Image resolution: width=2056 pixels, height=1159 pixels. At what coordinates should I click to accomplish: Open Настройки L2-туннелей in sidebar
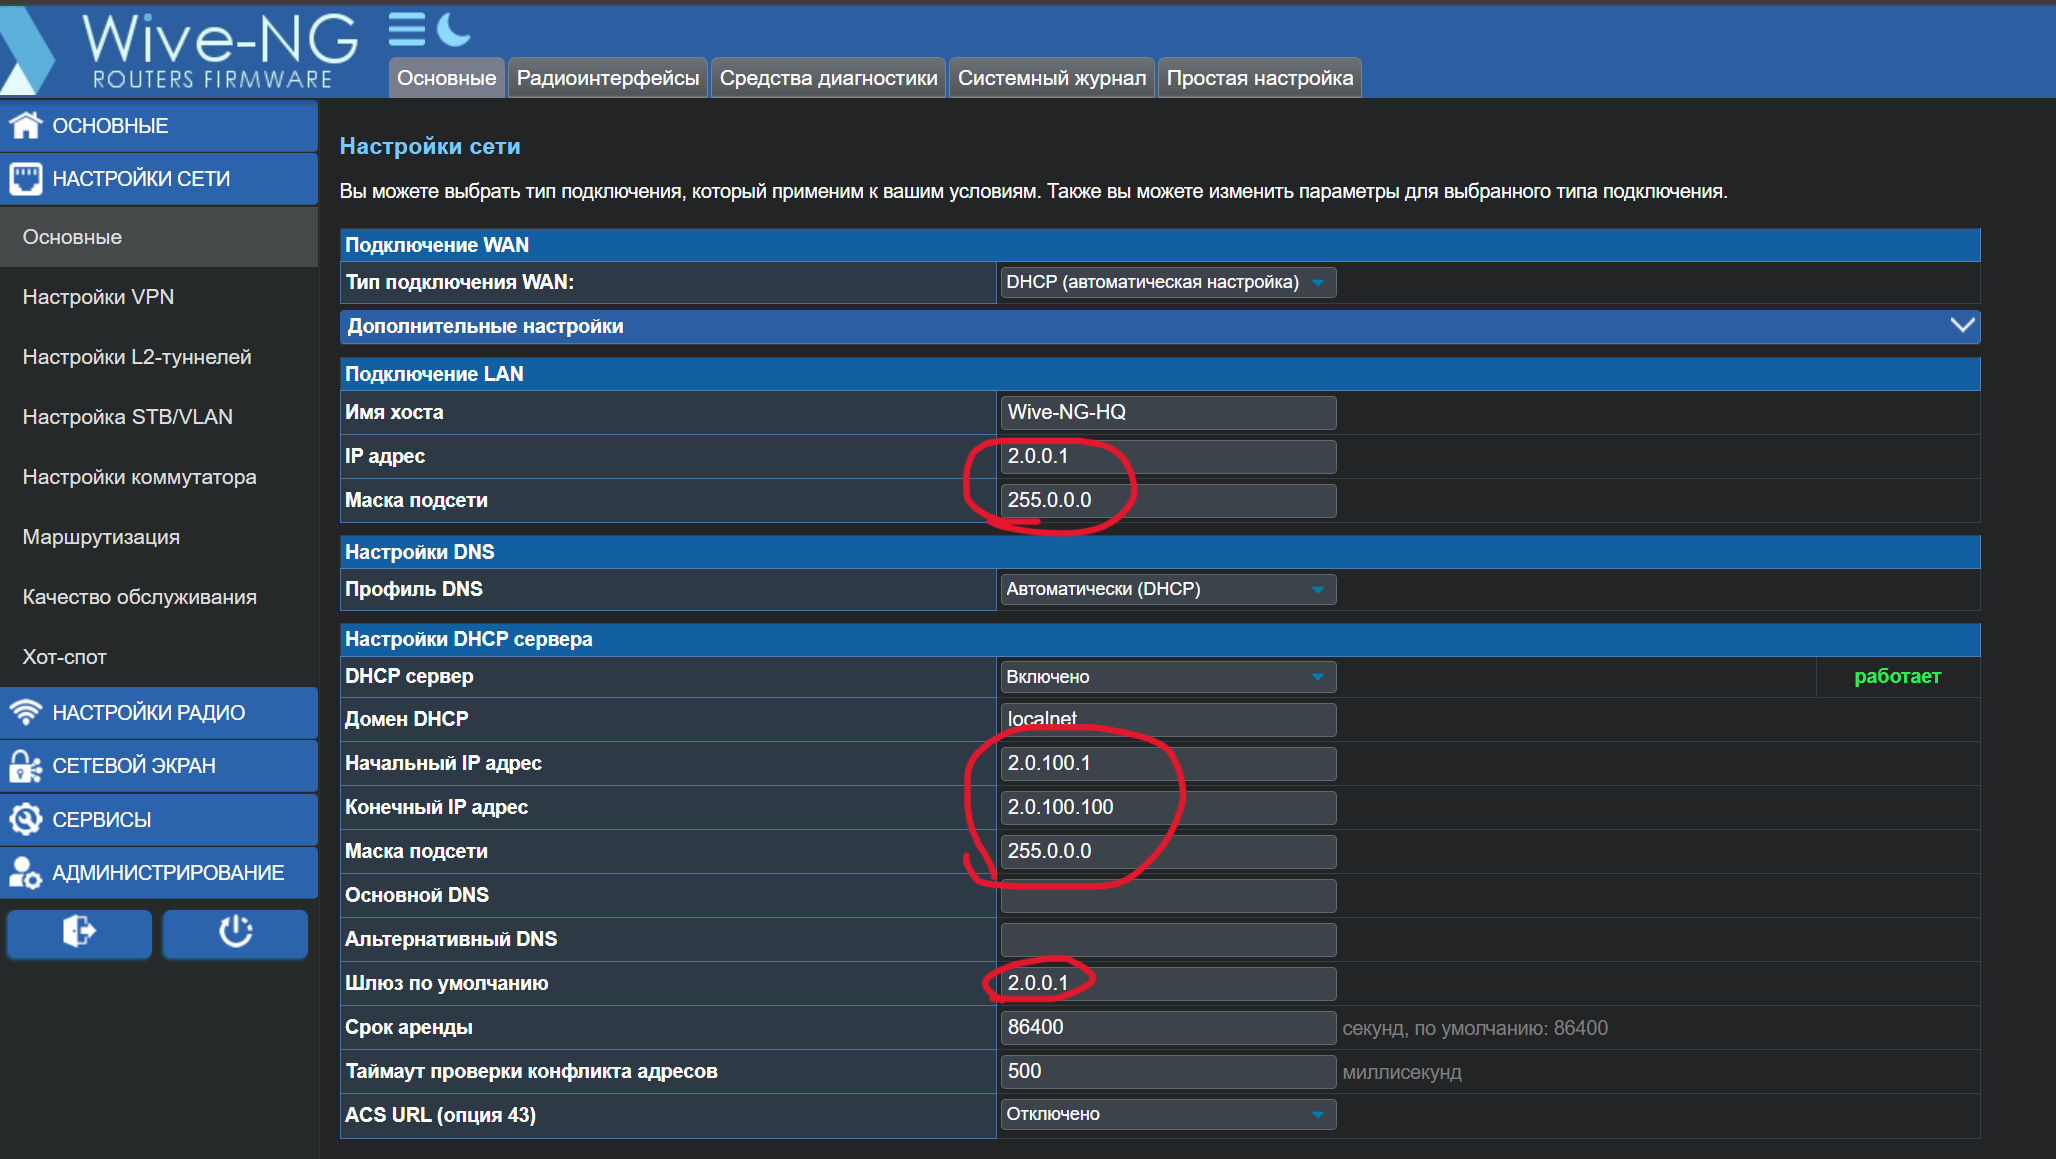(x=159, y=357)
